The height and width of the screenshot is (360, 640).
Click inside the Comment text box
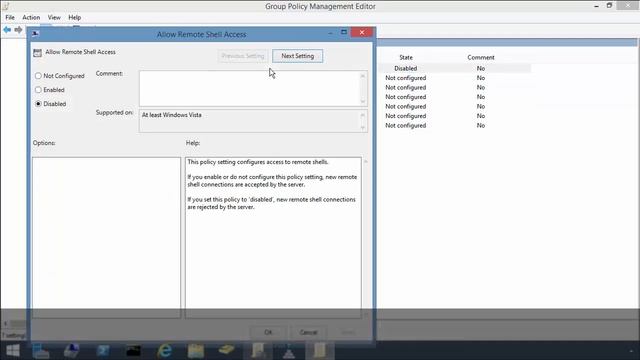tap(249, 89)
